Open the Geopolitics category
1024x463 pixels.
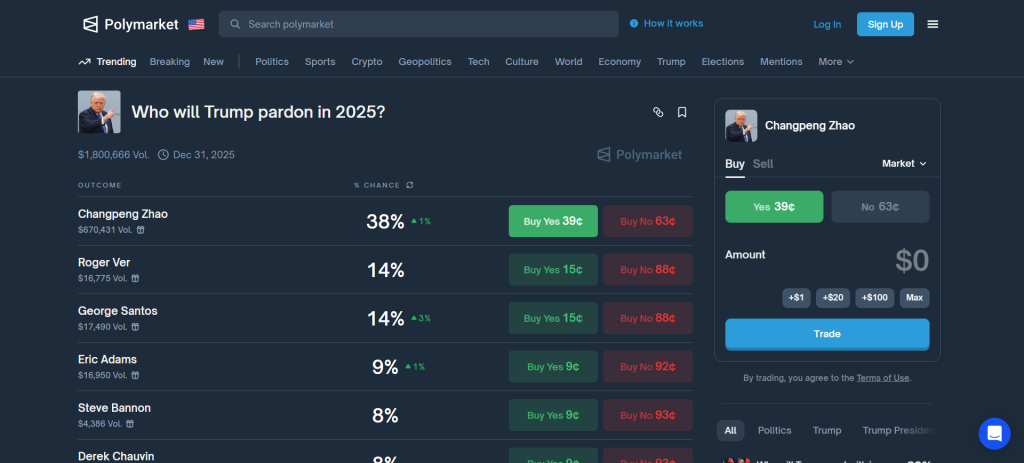[425, 61]
